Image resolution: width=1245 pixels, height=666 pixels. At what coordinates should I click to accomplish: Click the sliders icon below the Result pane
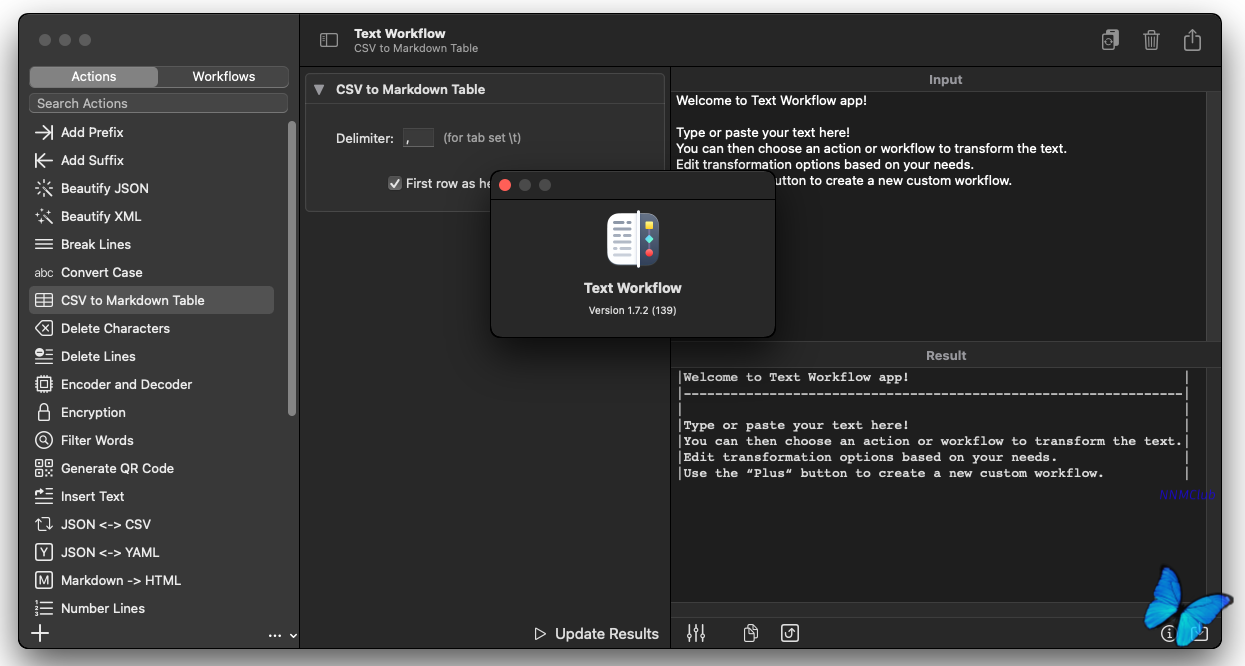[x=696, y=633]
